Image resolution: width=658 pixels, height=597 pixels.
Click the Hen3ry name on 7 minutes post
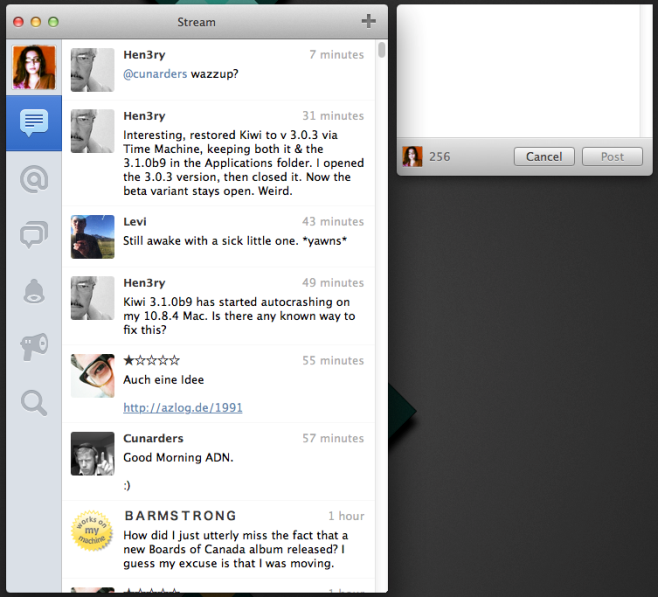coord(144,55)
